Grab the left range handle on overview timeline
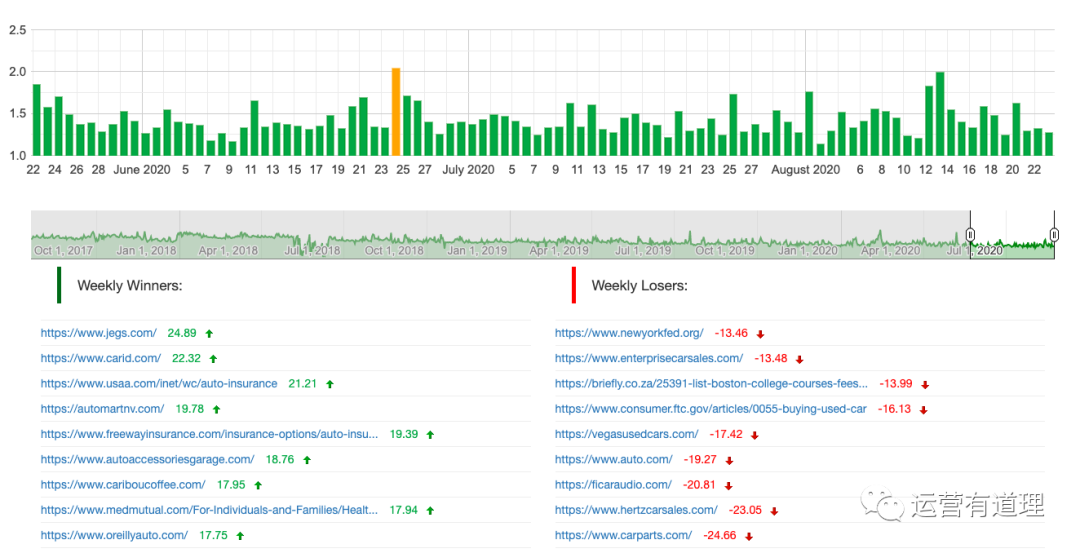 [970, 235]
